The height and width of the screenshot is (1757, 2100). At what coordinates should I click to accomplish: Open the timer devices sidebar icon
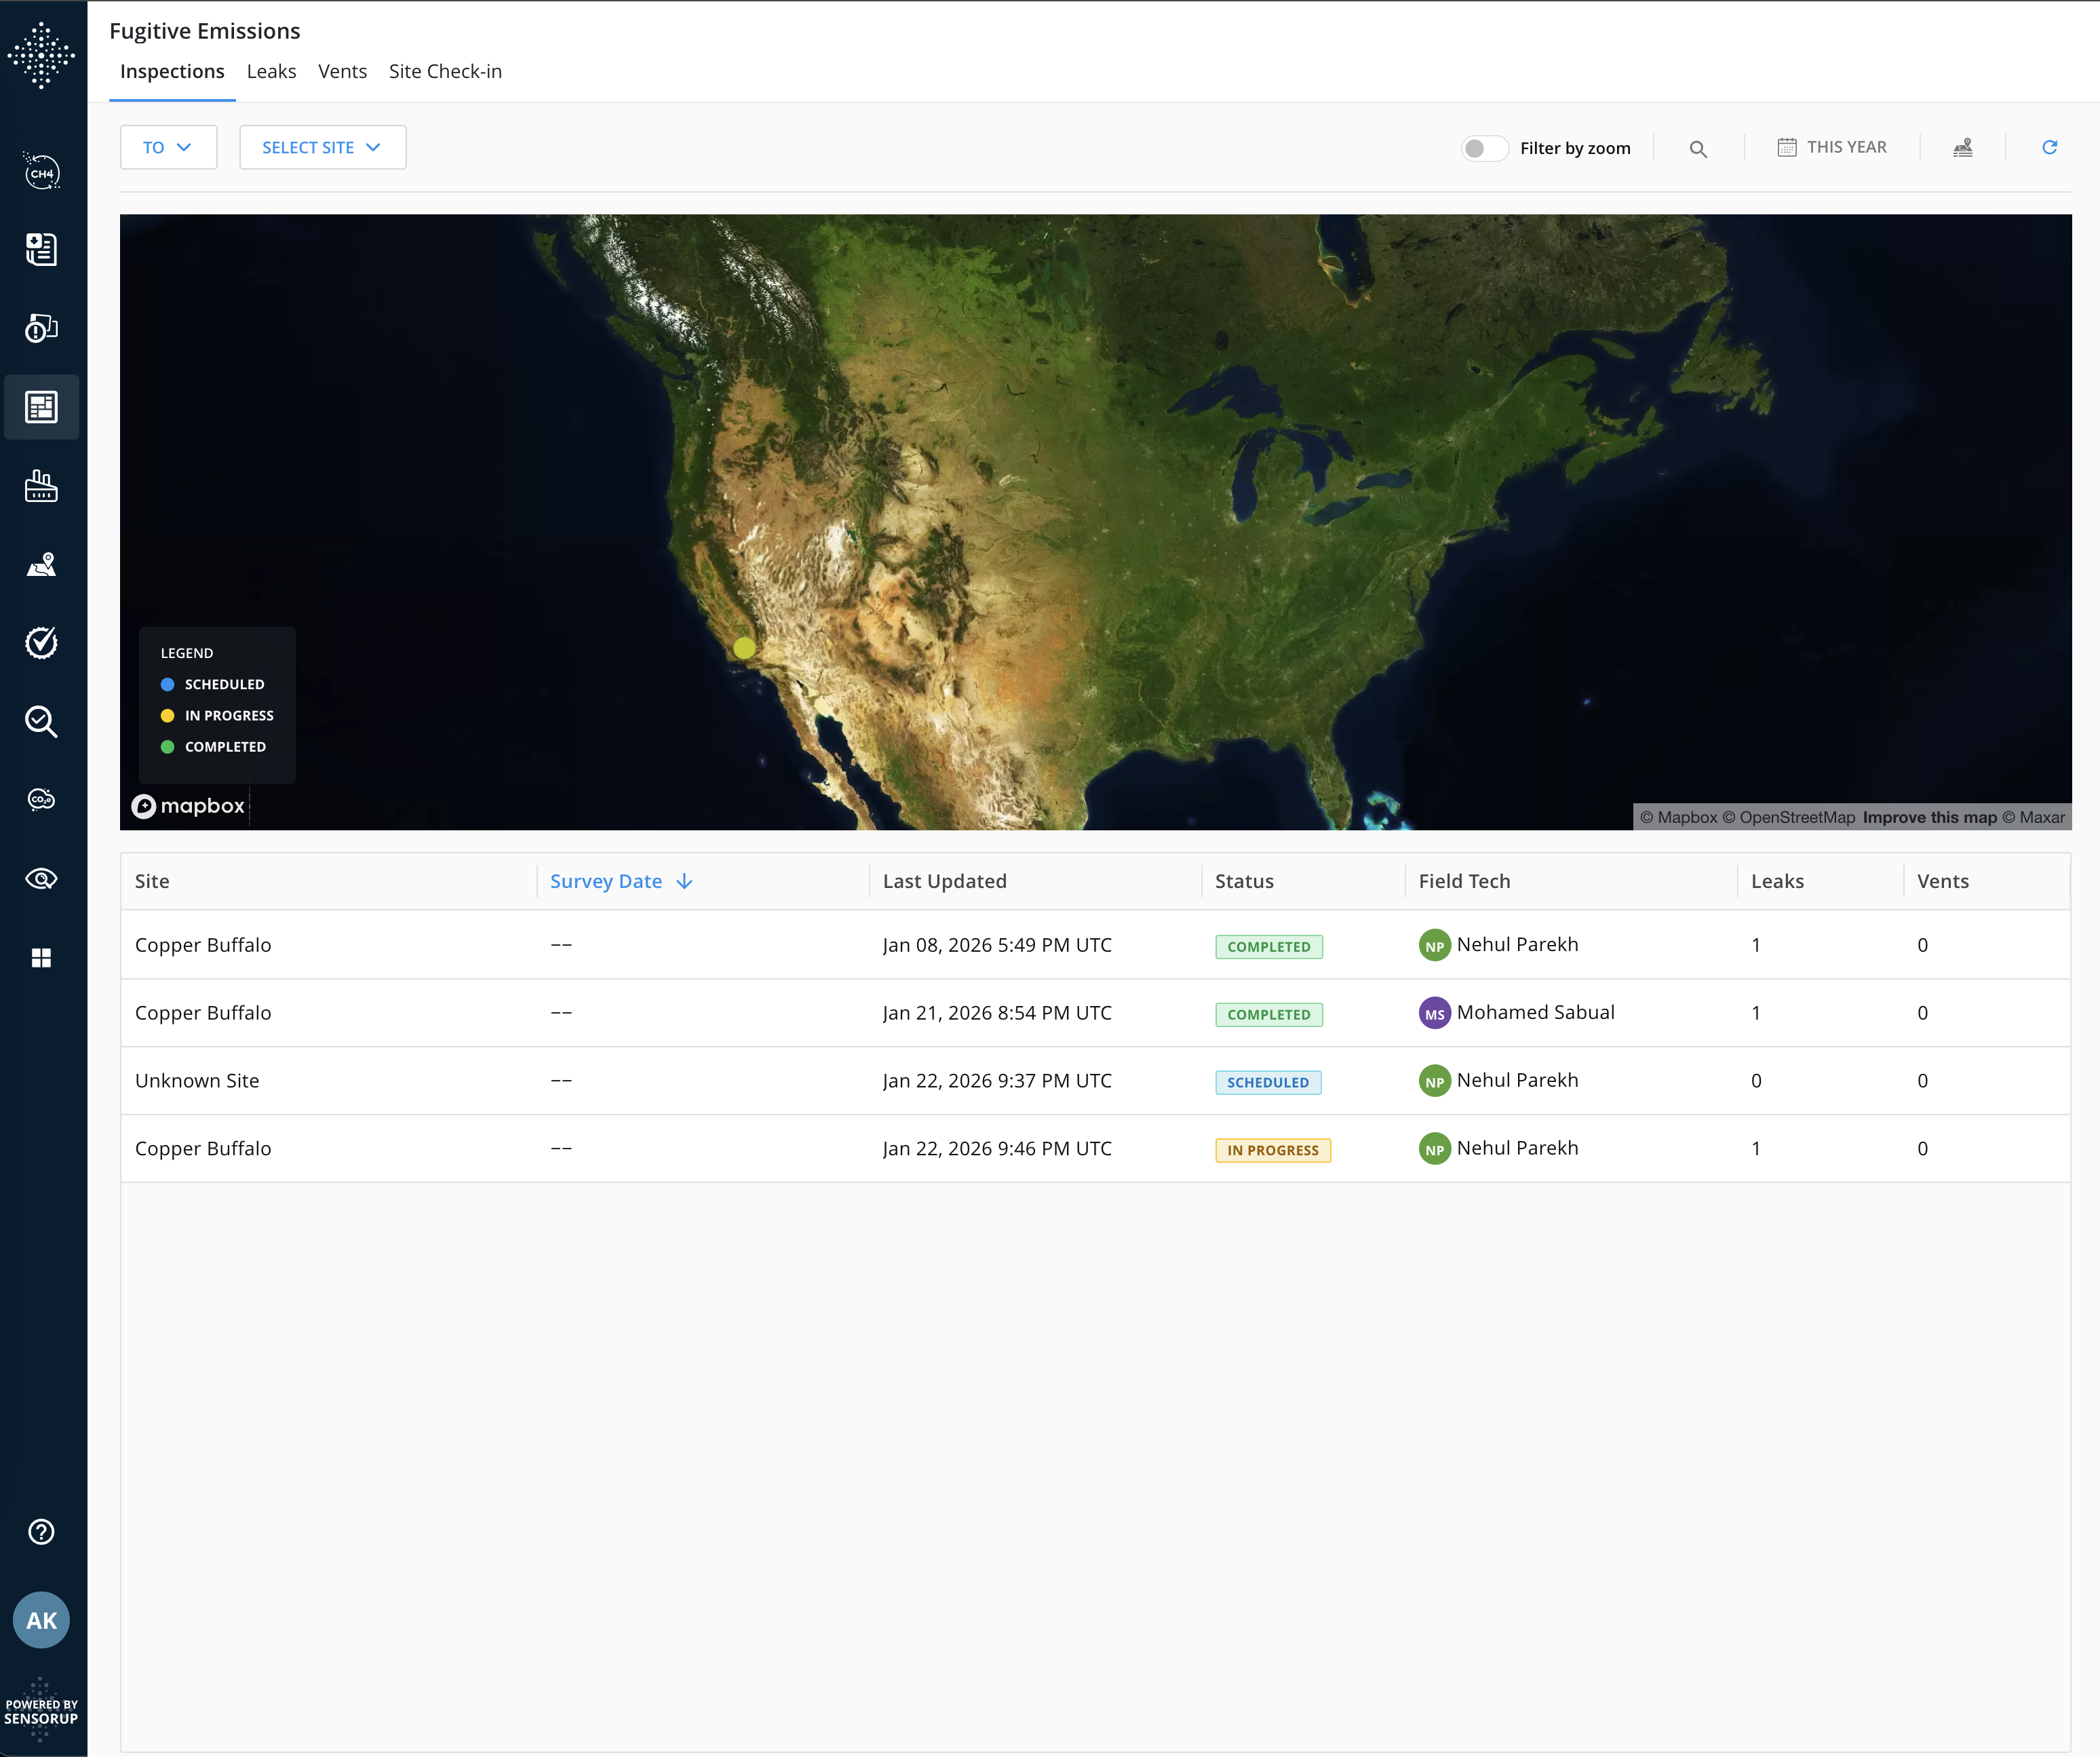pos(41,328)
